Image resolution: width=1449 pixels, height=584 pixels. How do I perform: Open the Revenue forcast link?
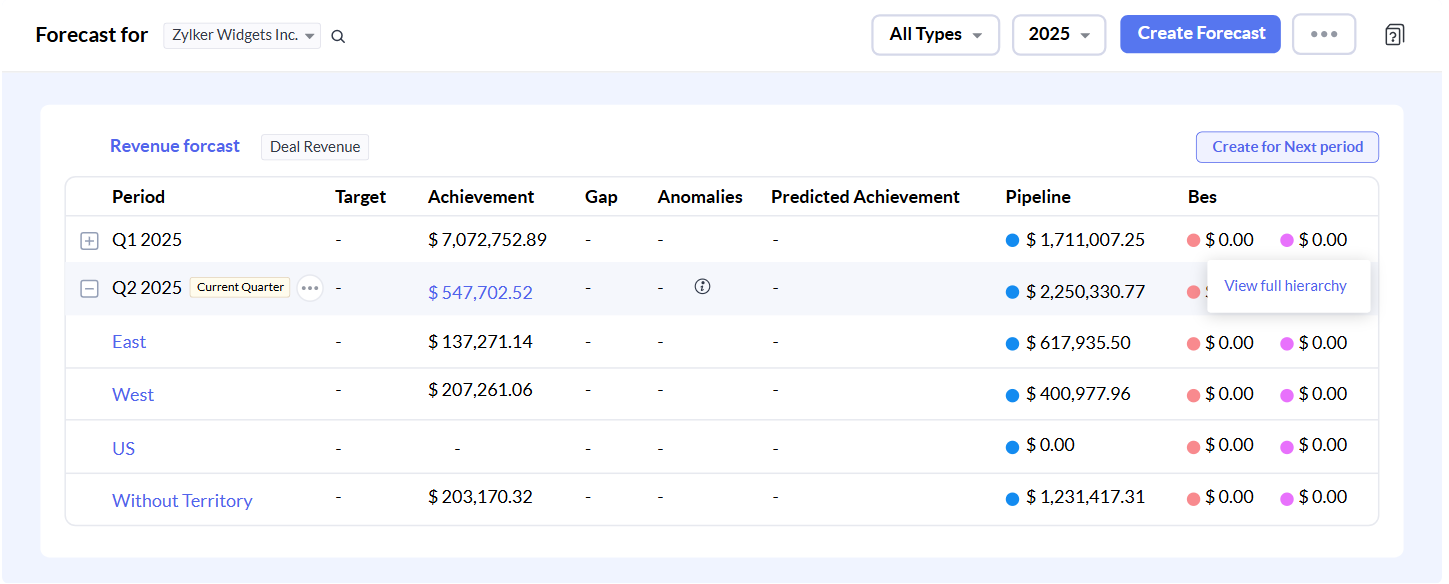point(175,146)
